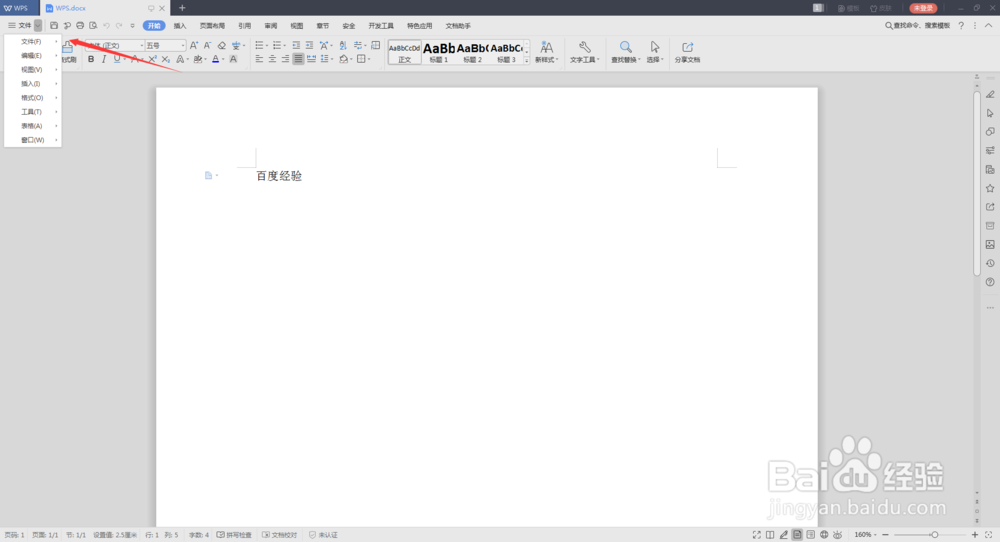The height and width of the screenshot is (542, 1000).
Task: Open the New Style tool
Action: point(547,52)
